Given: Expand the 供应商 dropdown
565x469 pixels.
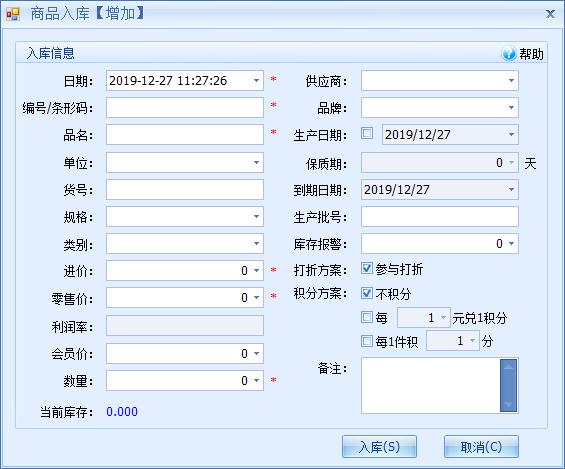Looking at the screenshot, I should pos(511,80).
